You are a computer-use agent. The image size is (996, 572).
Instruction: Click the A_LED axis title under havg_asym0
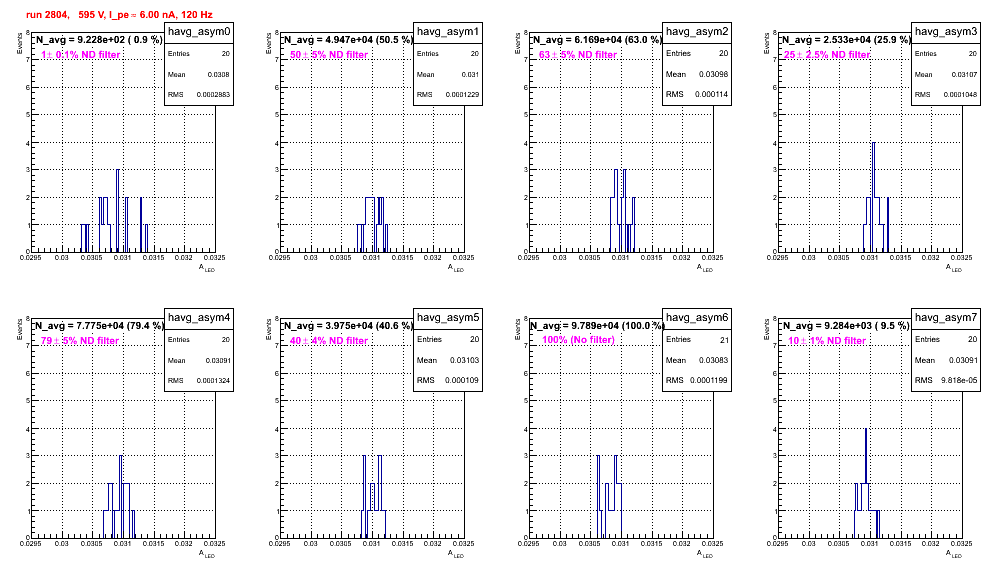pos(207,268)
